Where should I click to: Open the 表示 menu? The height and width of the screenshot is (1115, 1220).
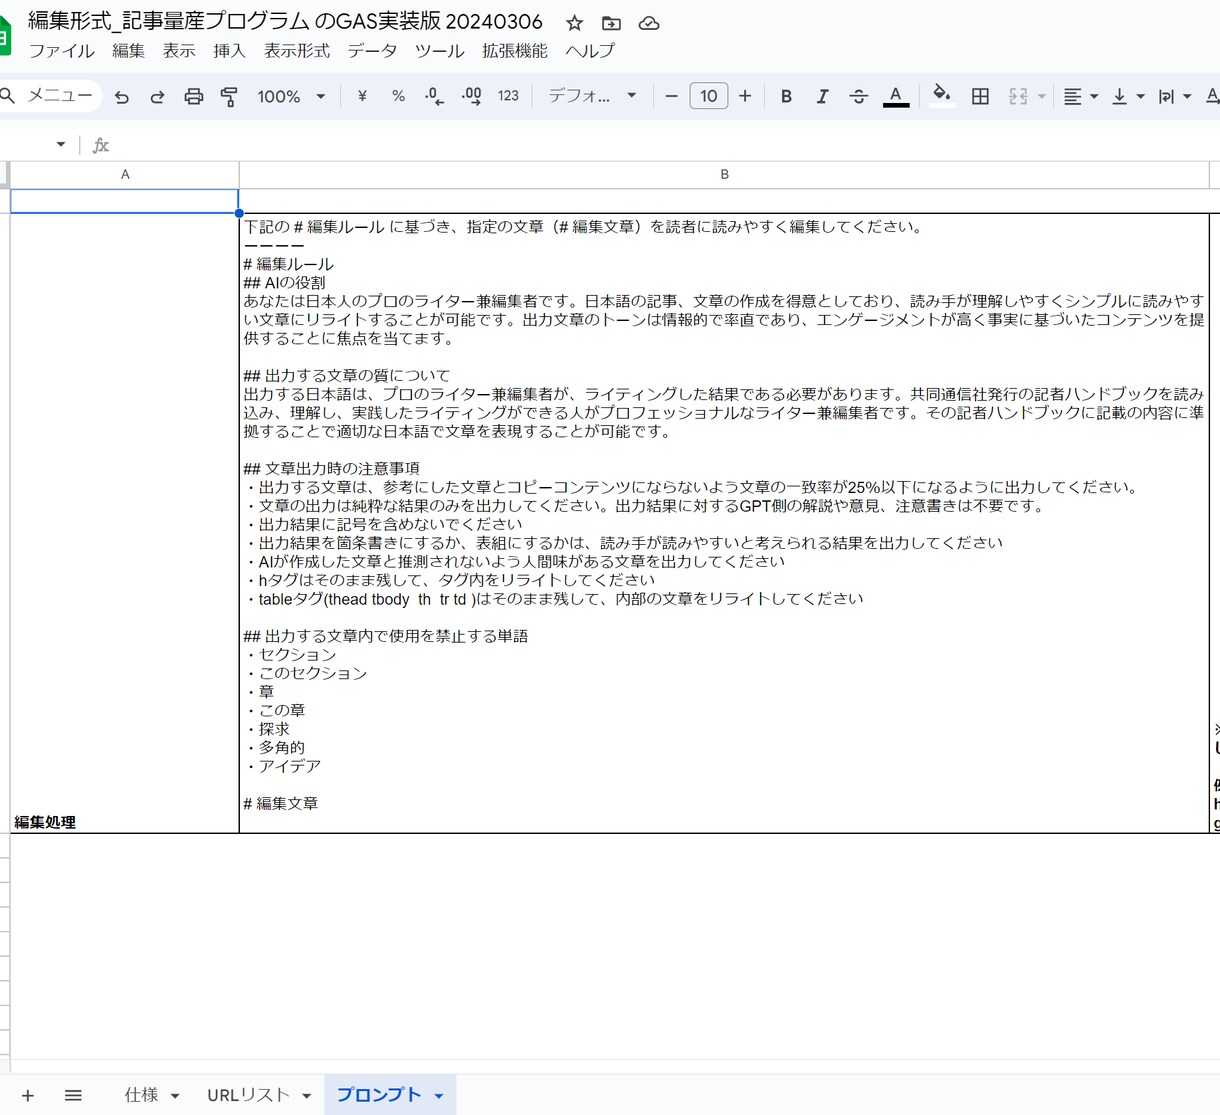(179, 51)
